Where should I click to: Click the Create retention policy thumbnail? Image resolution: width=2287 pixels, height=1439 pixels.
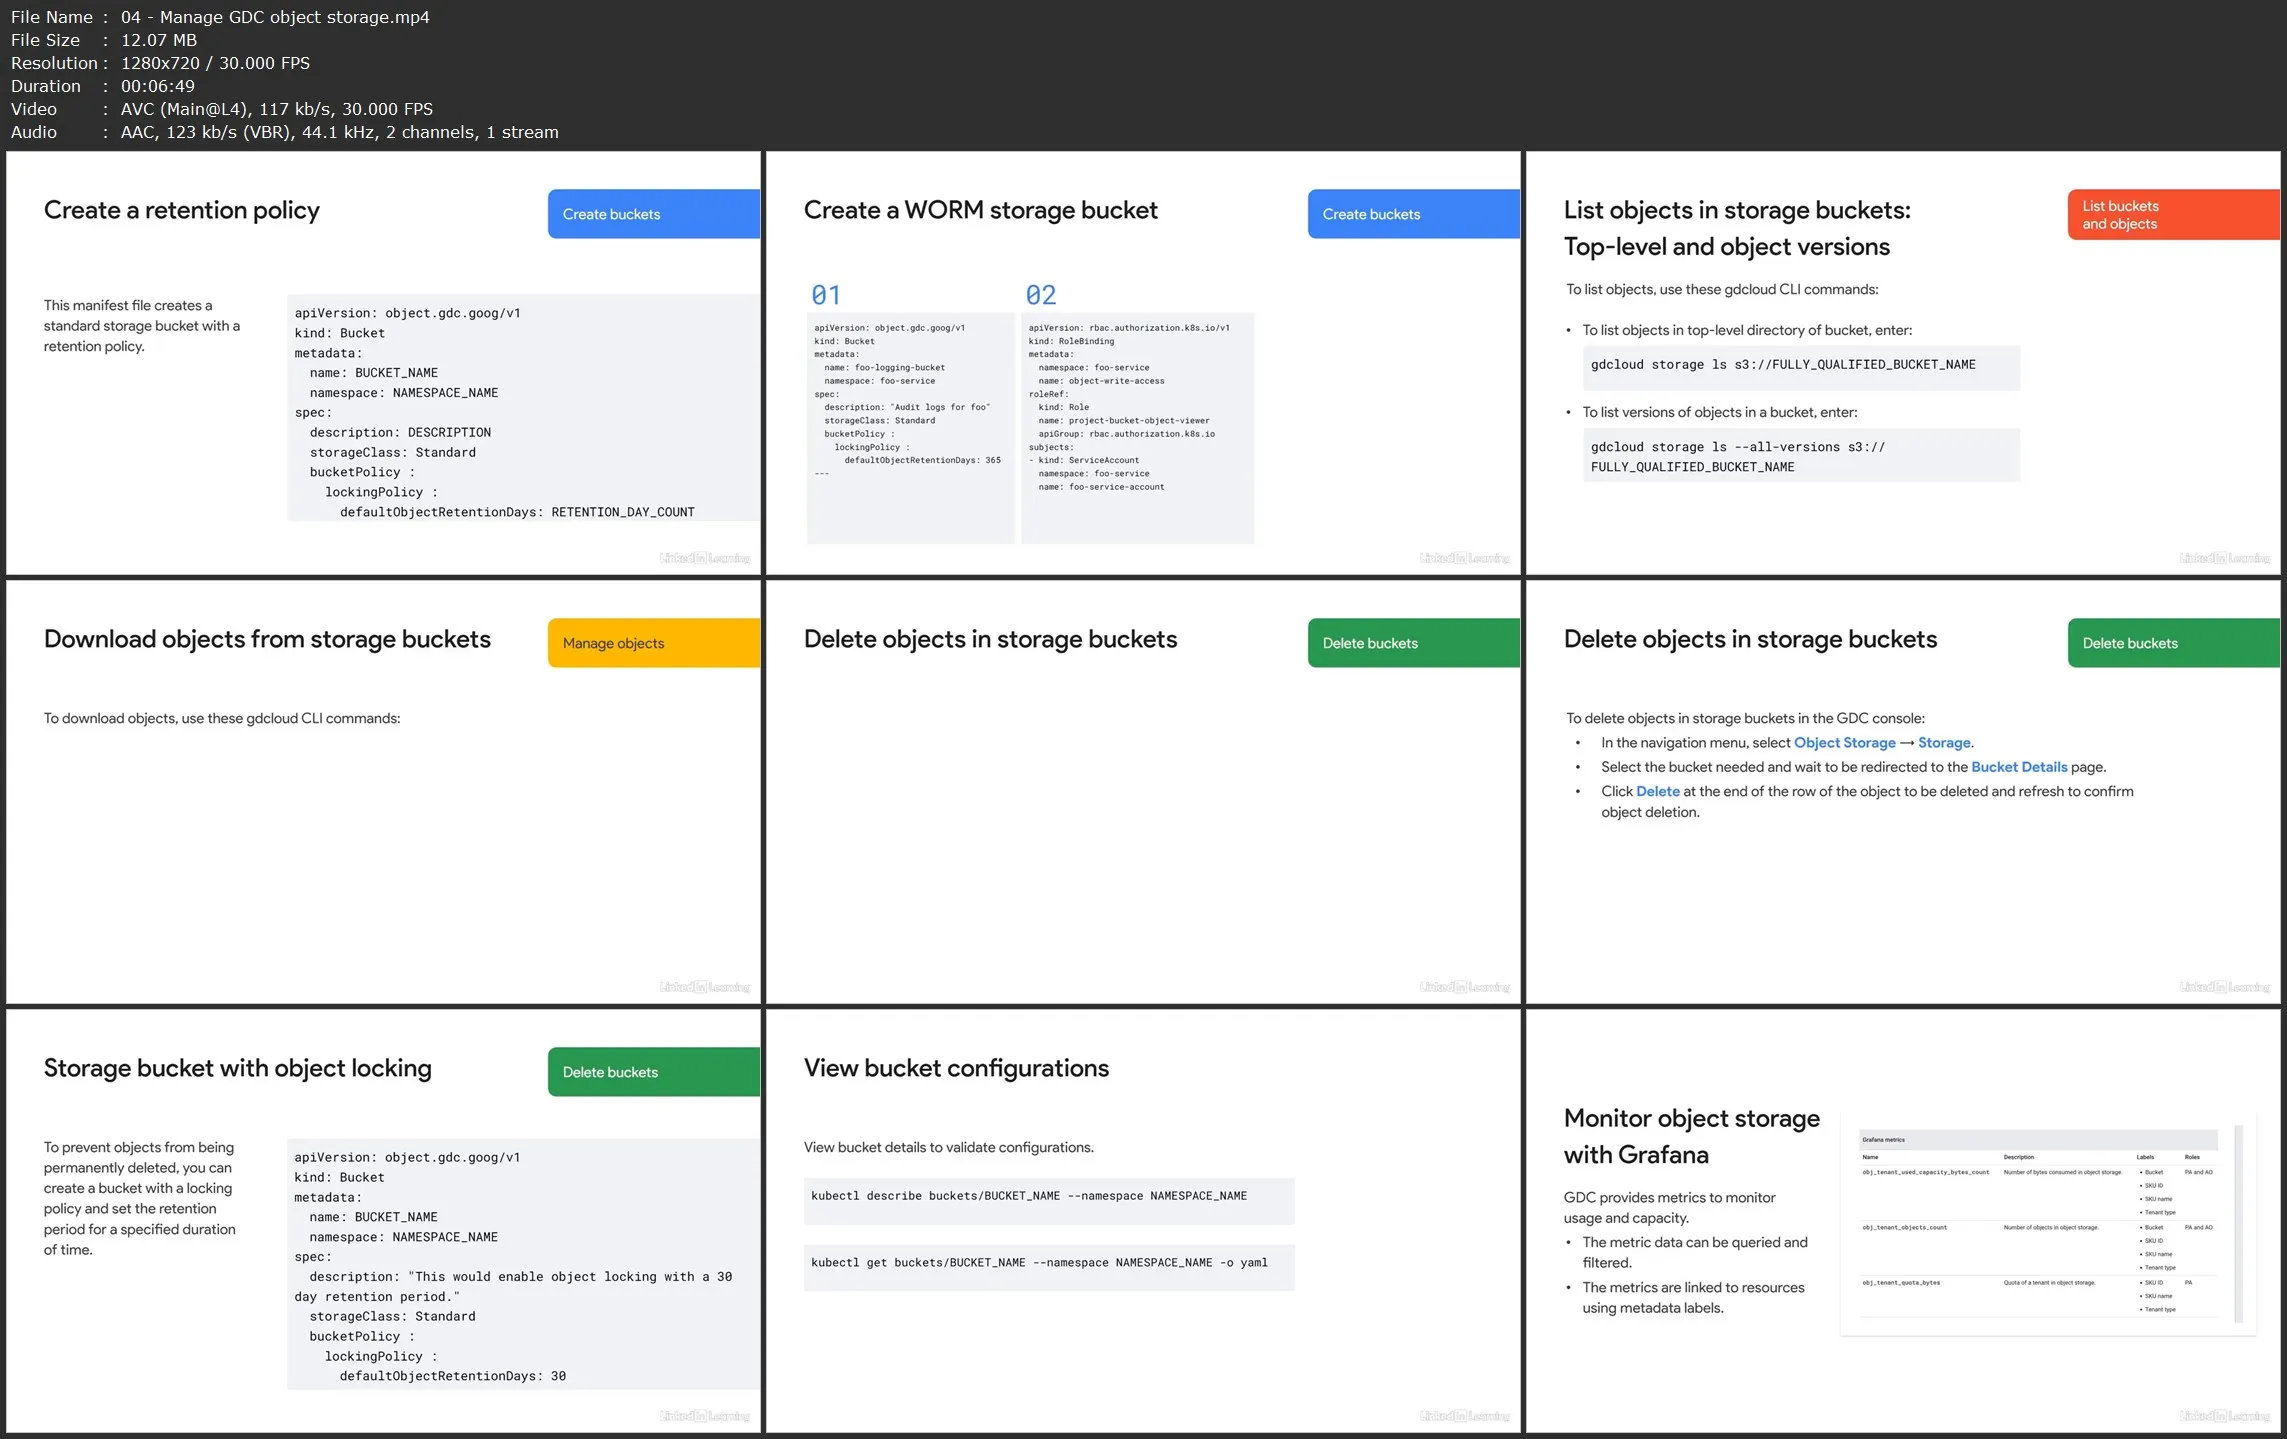383,363
